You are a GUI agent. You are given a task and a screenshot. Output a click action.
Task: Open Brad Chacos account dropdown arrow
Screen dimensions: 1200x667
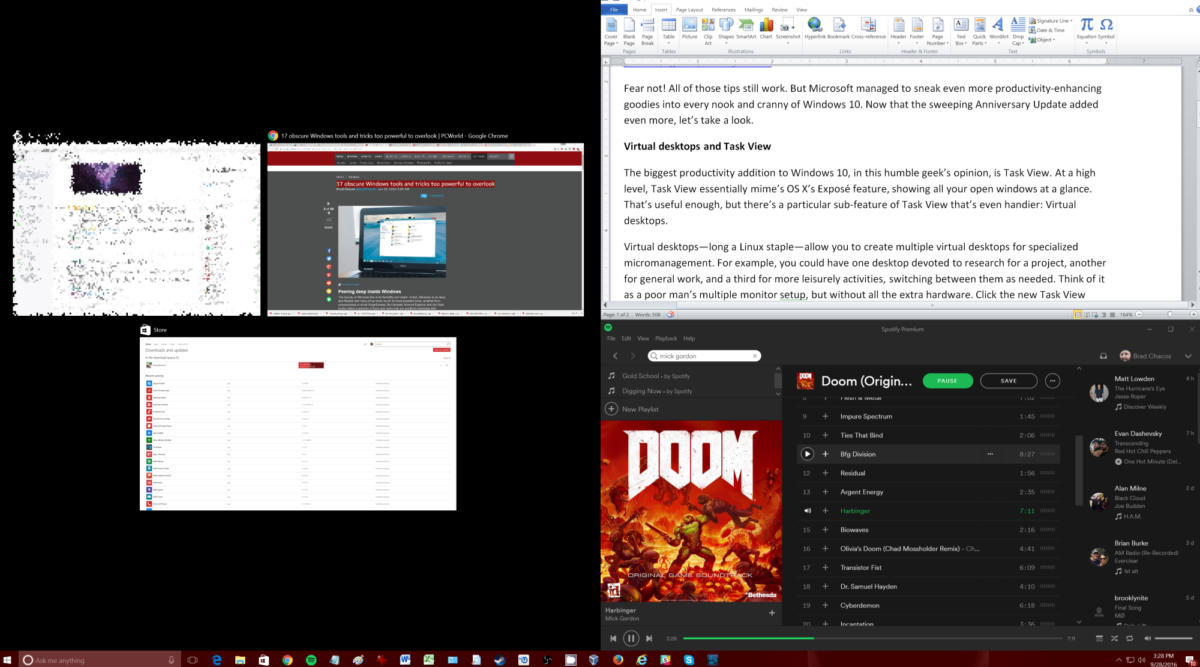1186,356
